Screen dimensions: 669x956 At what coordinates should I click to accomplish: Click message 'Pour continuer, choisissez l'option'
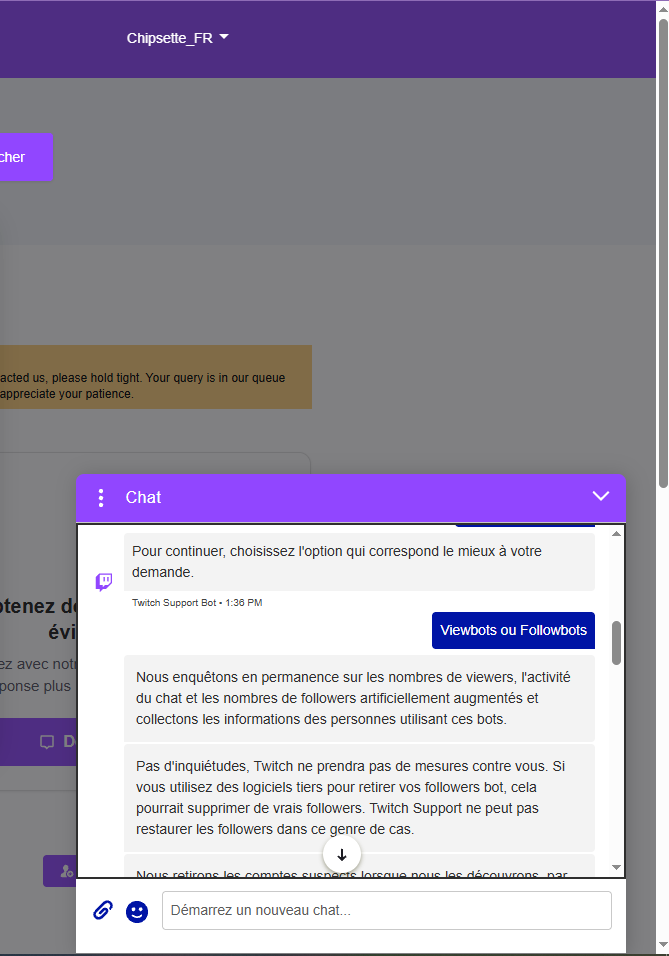[359, 562]
